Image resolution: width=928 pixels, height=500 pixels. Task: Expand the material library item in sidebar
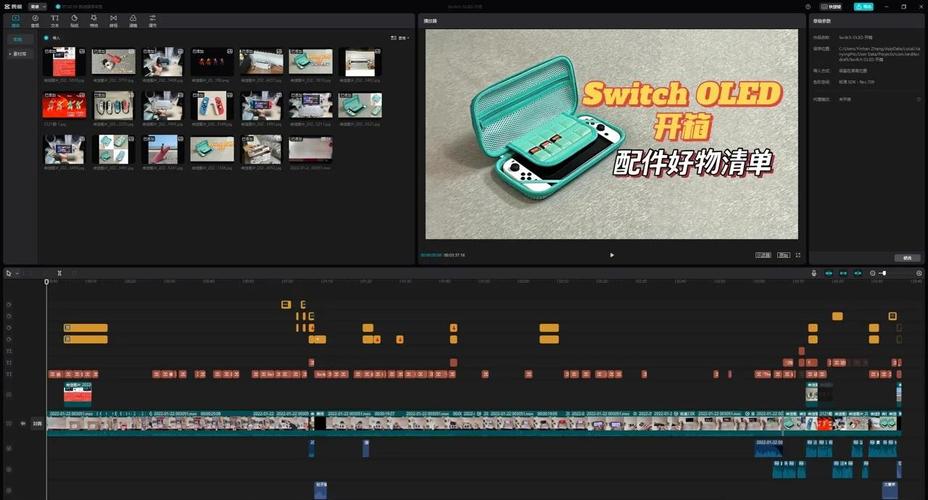[x=19, y=54]
